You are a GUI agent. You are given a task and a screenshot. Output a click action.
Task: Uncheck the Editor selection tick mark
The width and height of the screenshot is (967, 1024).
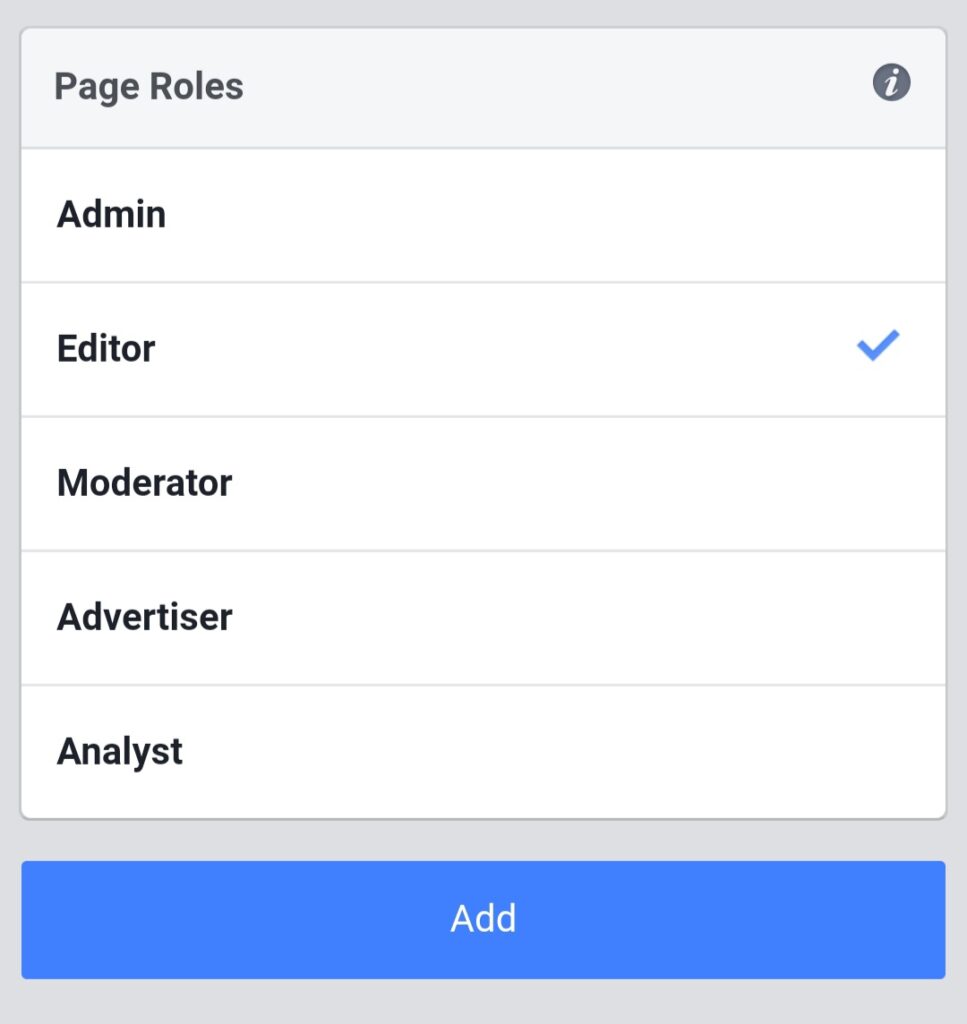tap(878, 345)
